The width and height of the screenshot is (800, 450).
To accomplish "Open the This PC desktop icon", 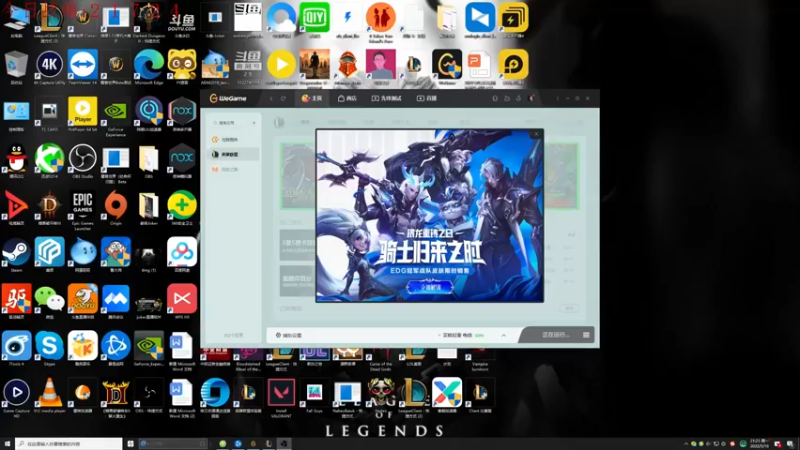I will coord(16,20).
